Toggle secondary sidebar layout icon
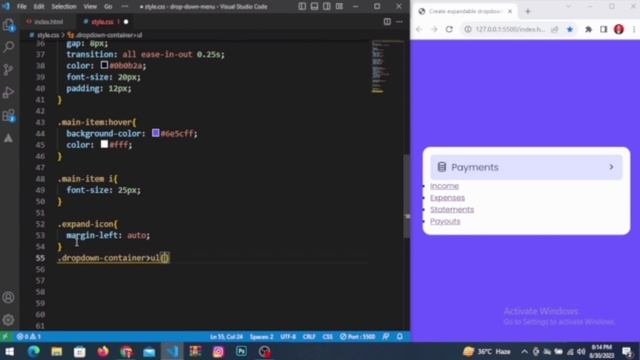Viewport: 640px width, 360px height. pos(327,7)
